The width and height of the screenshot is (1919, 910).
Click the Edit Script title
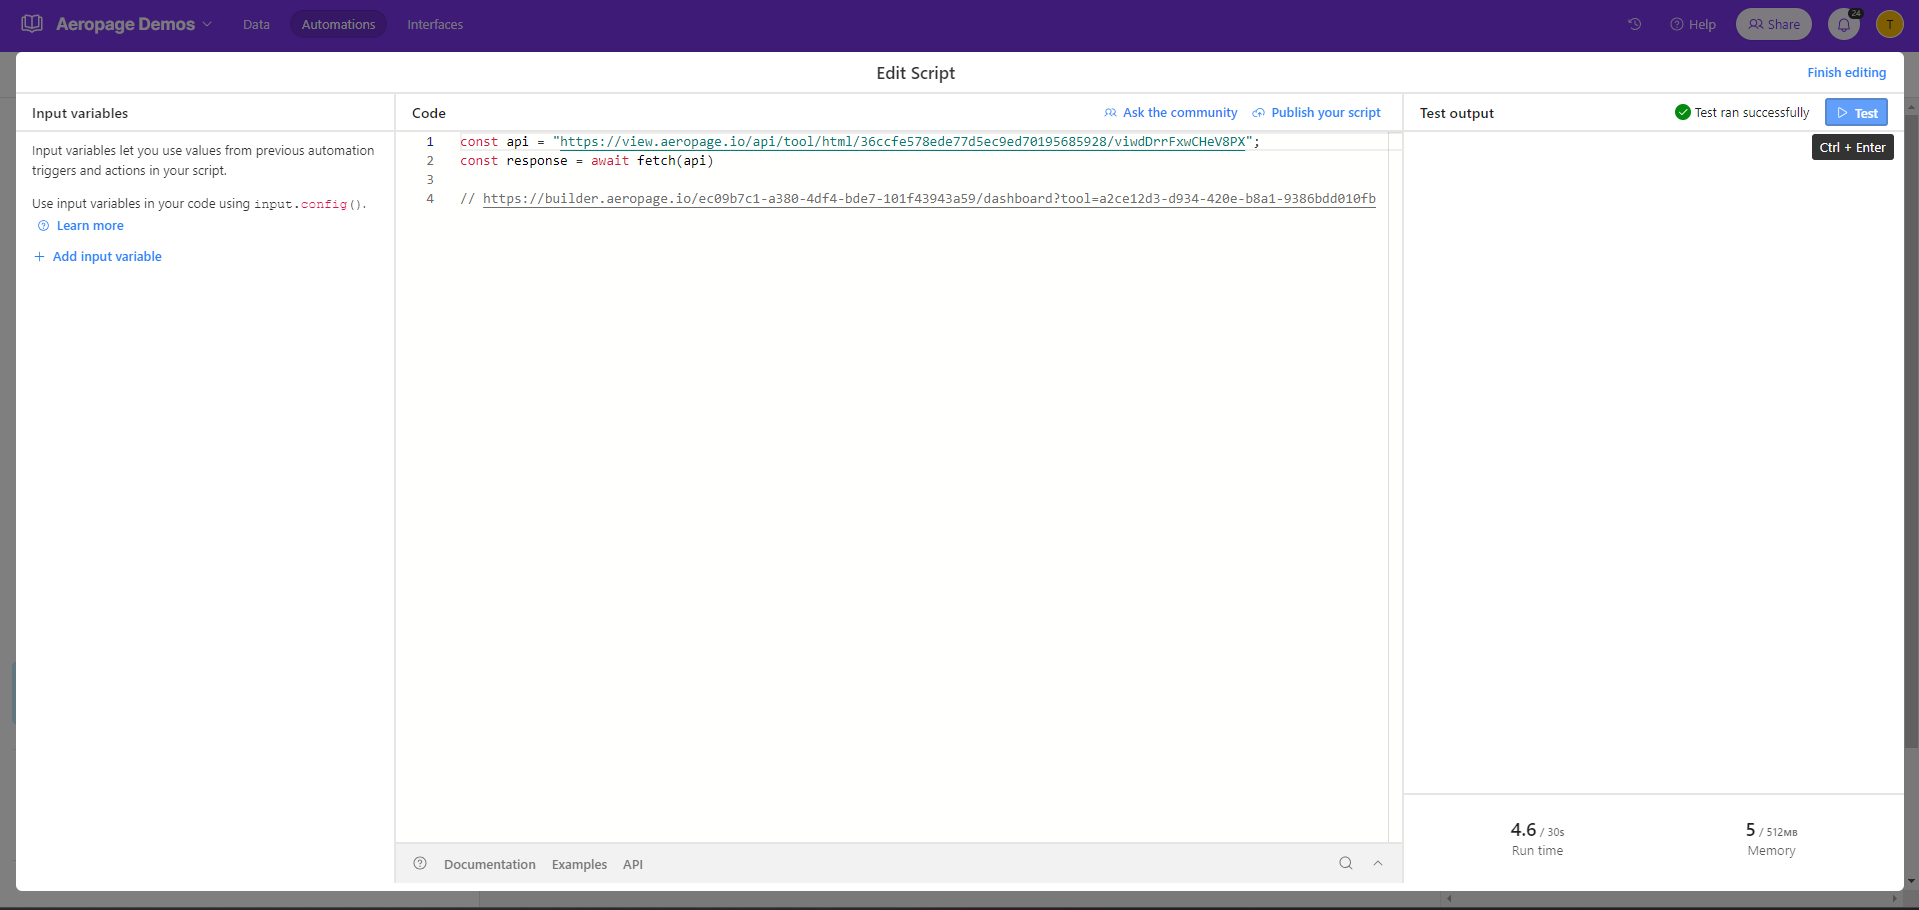915,73
